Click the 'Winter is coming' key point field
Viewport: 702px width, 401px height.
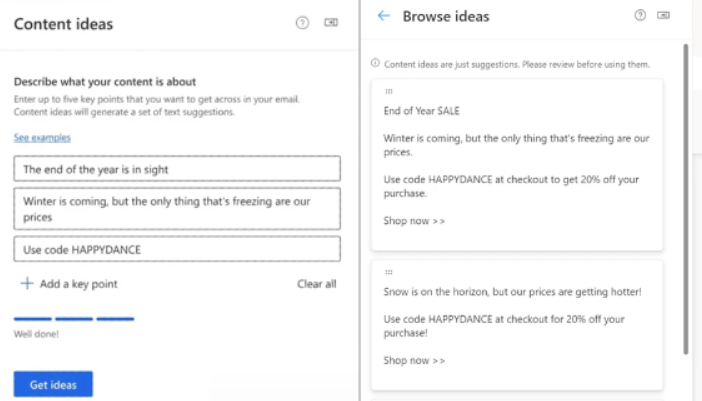click(177, 208)
